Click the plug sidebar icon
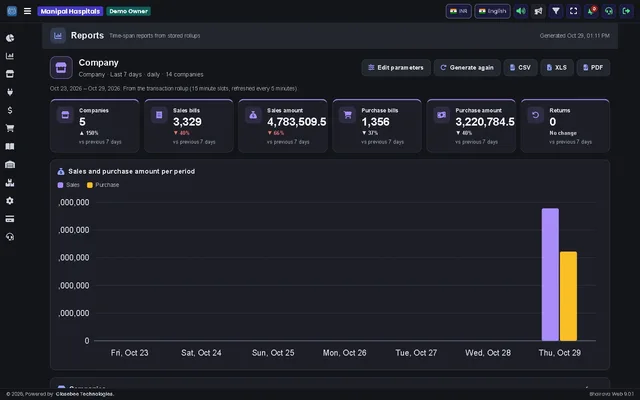The width and height of the screenshot is (640, 400). pos(10,92)
